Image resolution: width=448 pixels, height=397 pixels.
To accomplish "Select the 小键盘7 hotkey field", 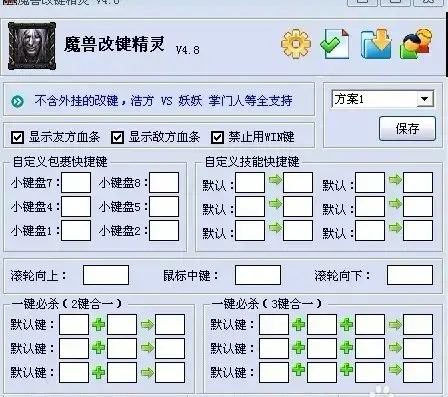I will tap(76, 182).
